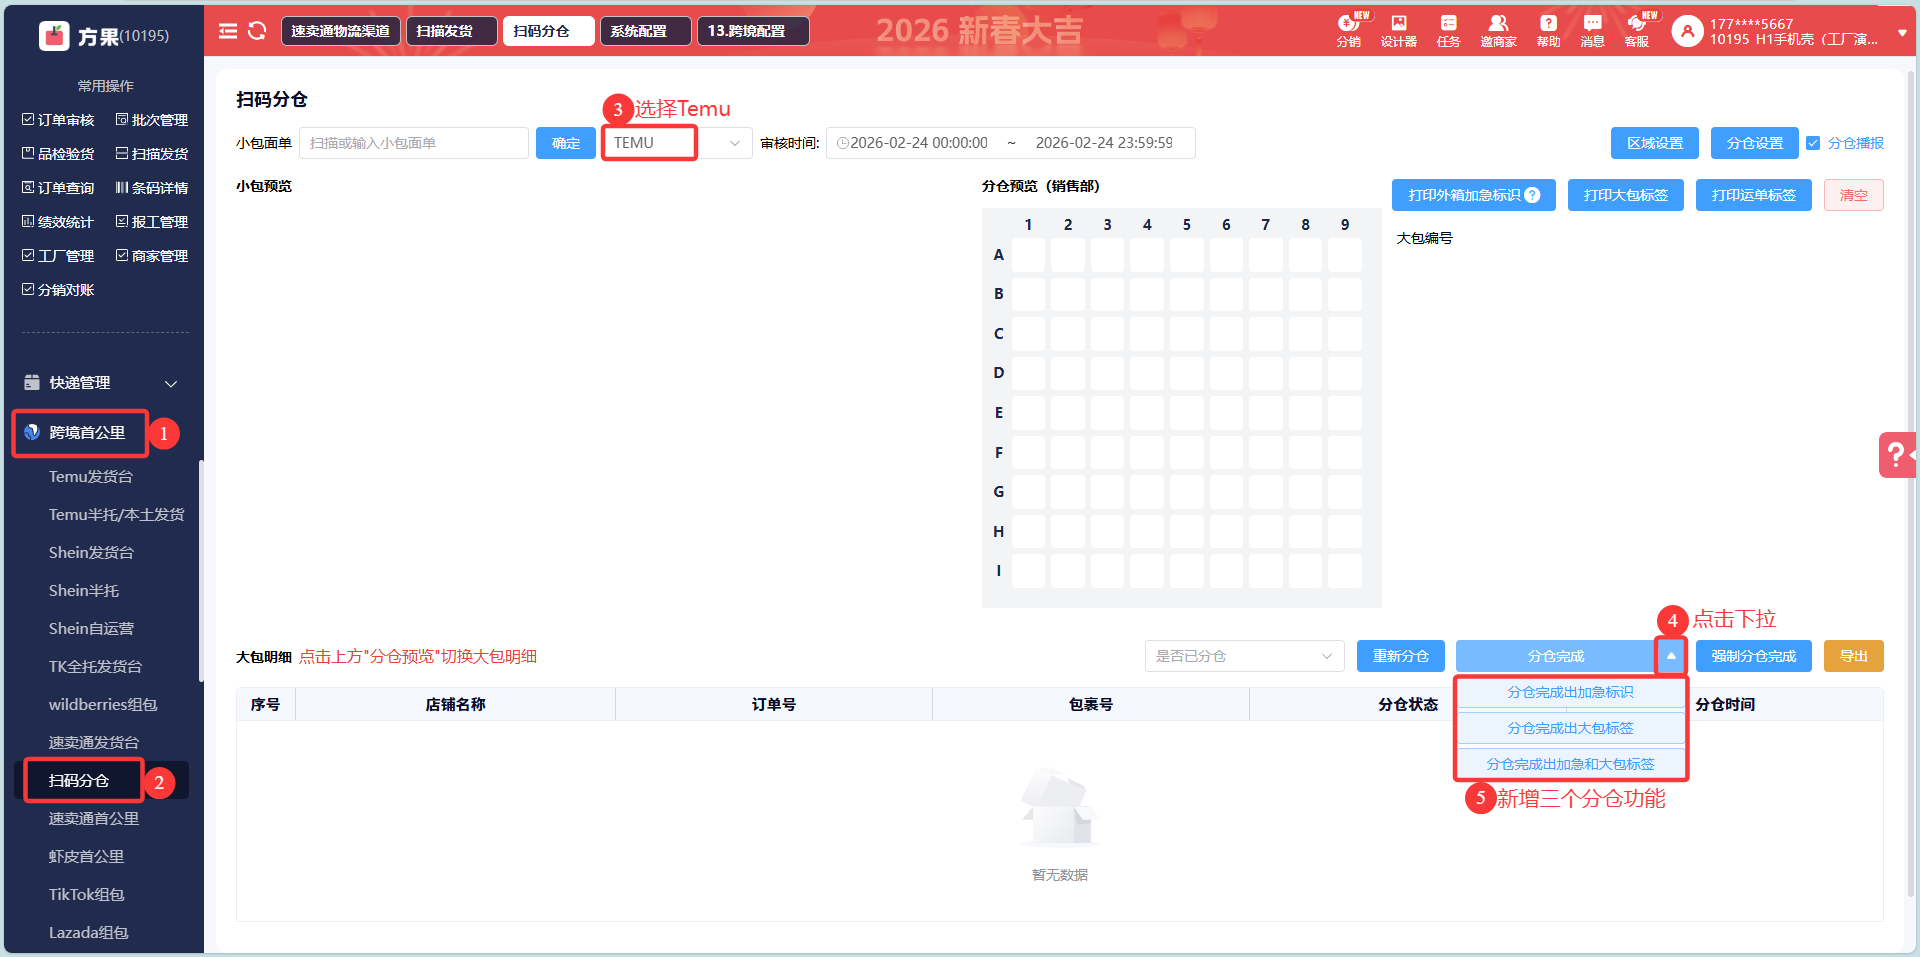Viewport: 1920px width, 957px height.
Task: Open 订单查询 shortcut in sidebar
Action: coord(58,188)
